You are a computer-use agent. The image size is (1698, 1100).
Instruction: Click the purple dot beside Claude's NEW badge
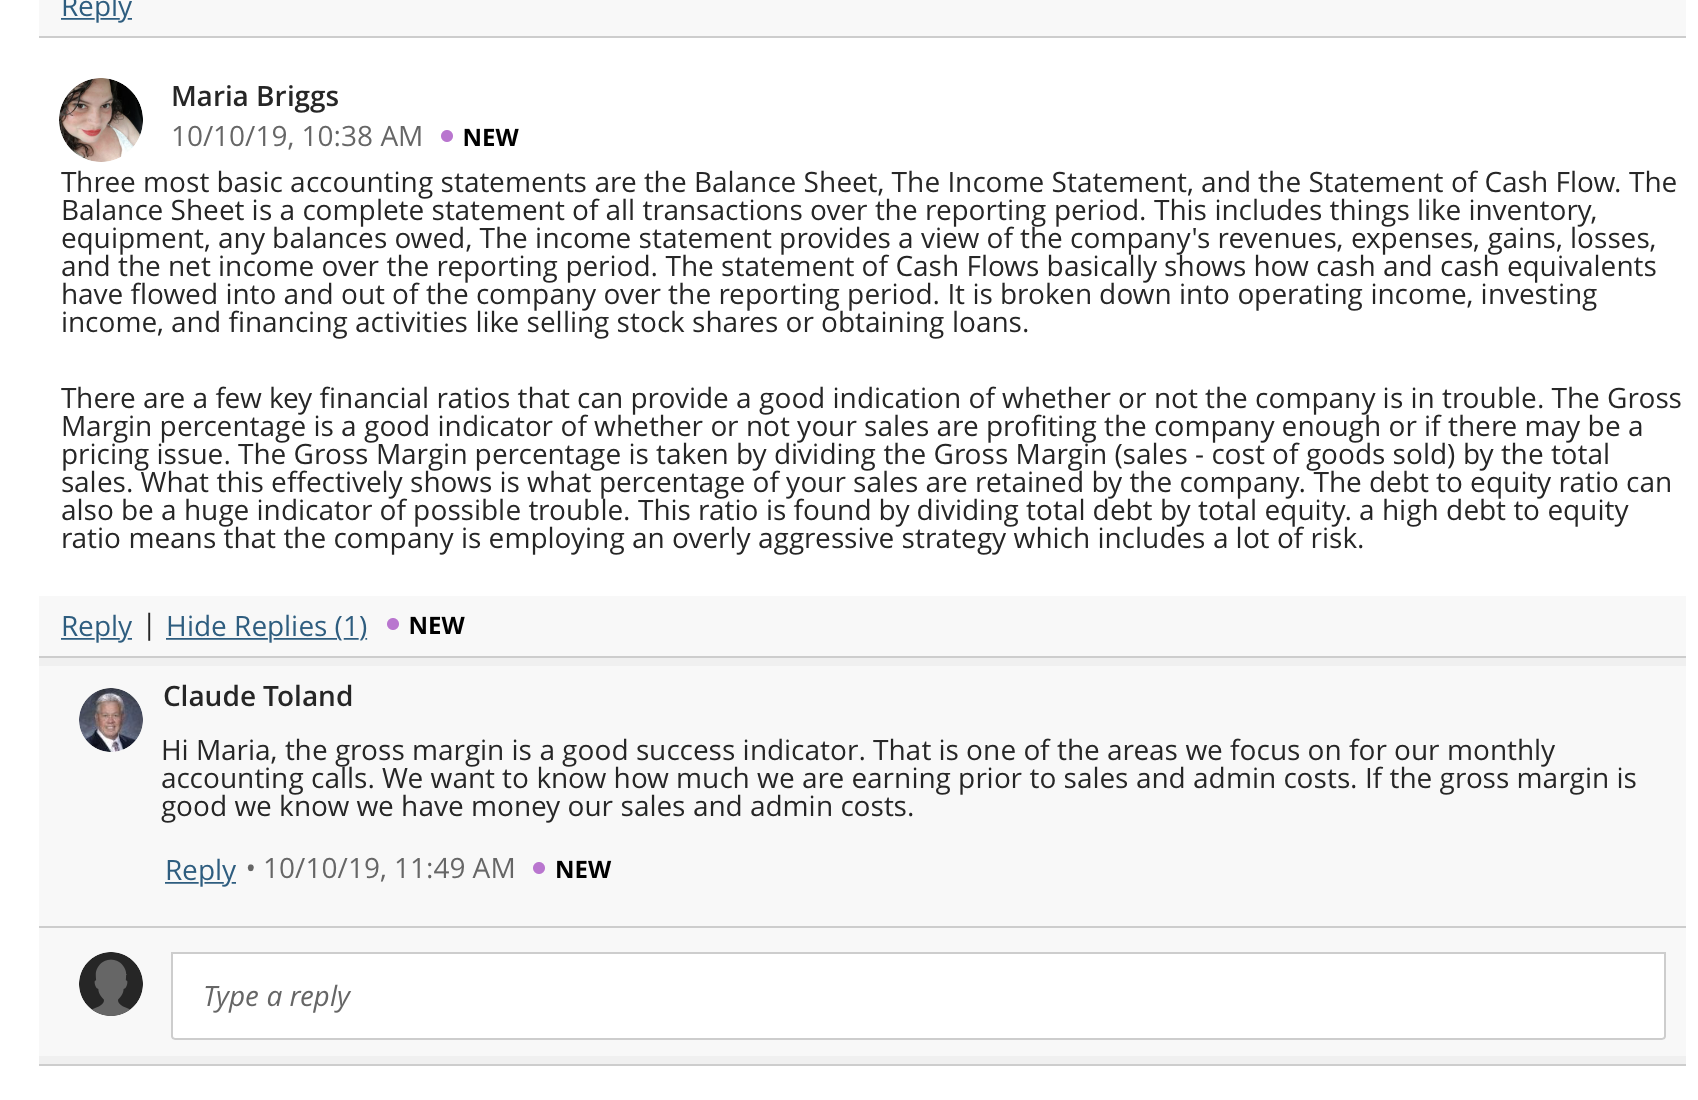click(539, 868)
